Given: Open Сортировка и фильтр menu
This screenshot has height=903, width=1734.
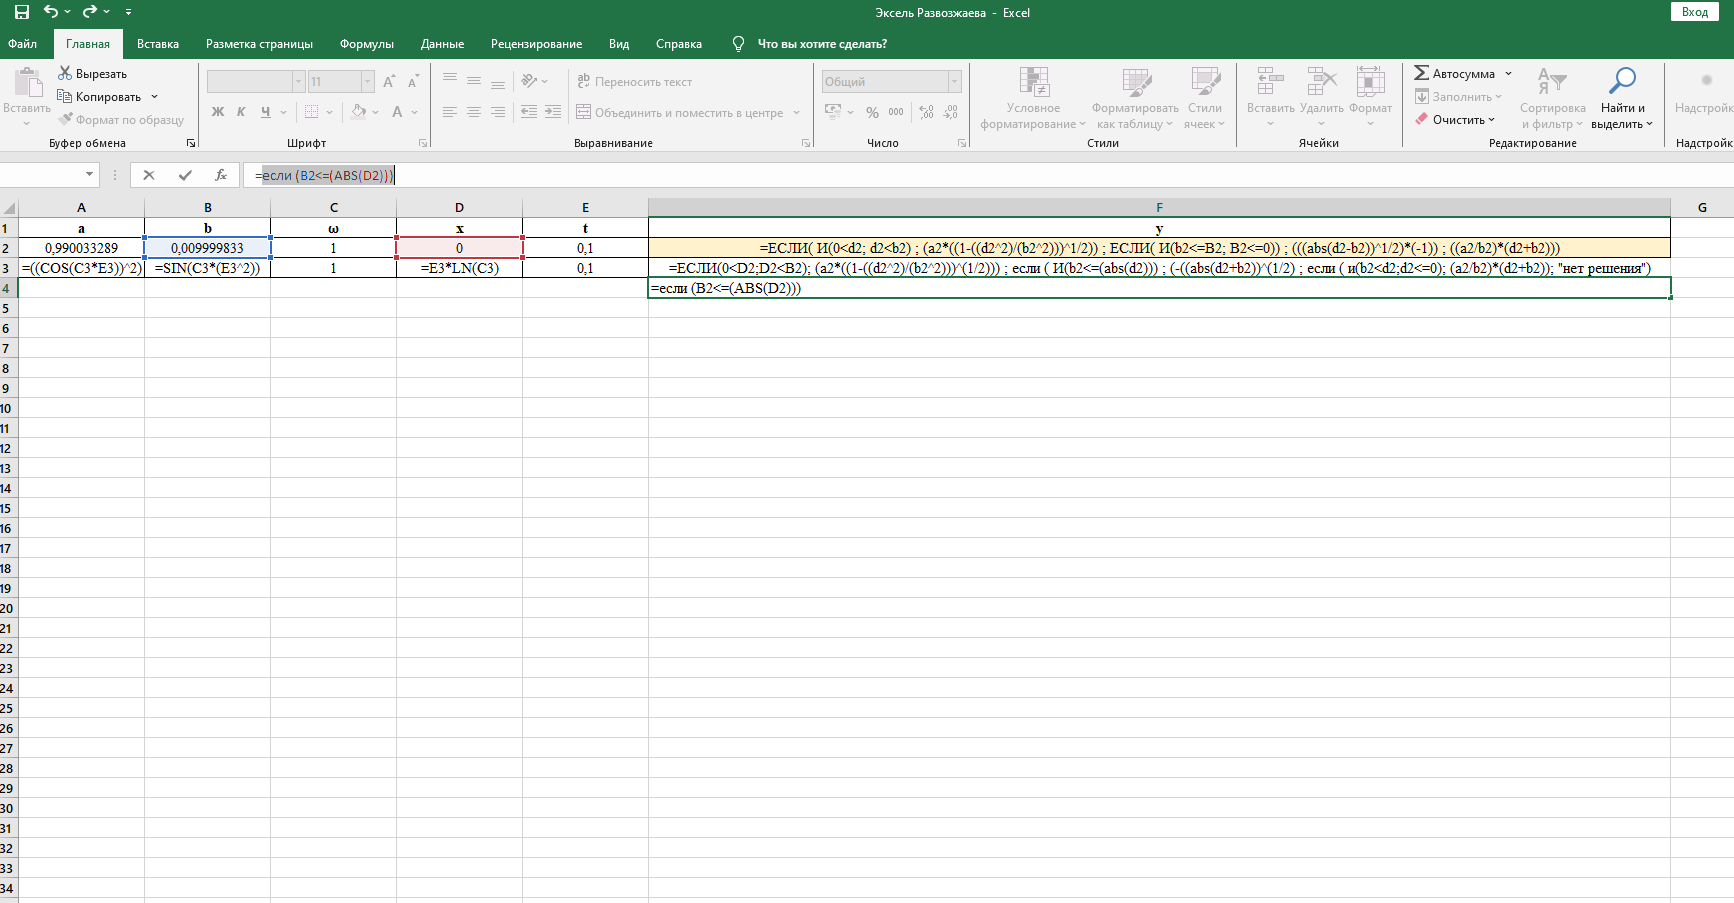Looking at the screenshot, I should [1553, 98].
